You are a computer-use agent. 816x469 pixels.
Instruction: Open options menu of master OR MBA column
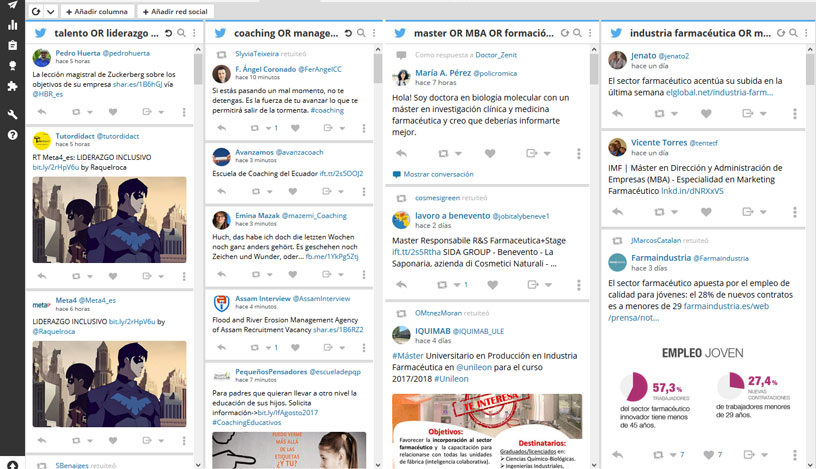click(590, 33)
